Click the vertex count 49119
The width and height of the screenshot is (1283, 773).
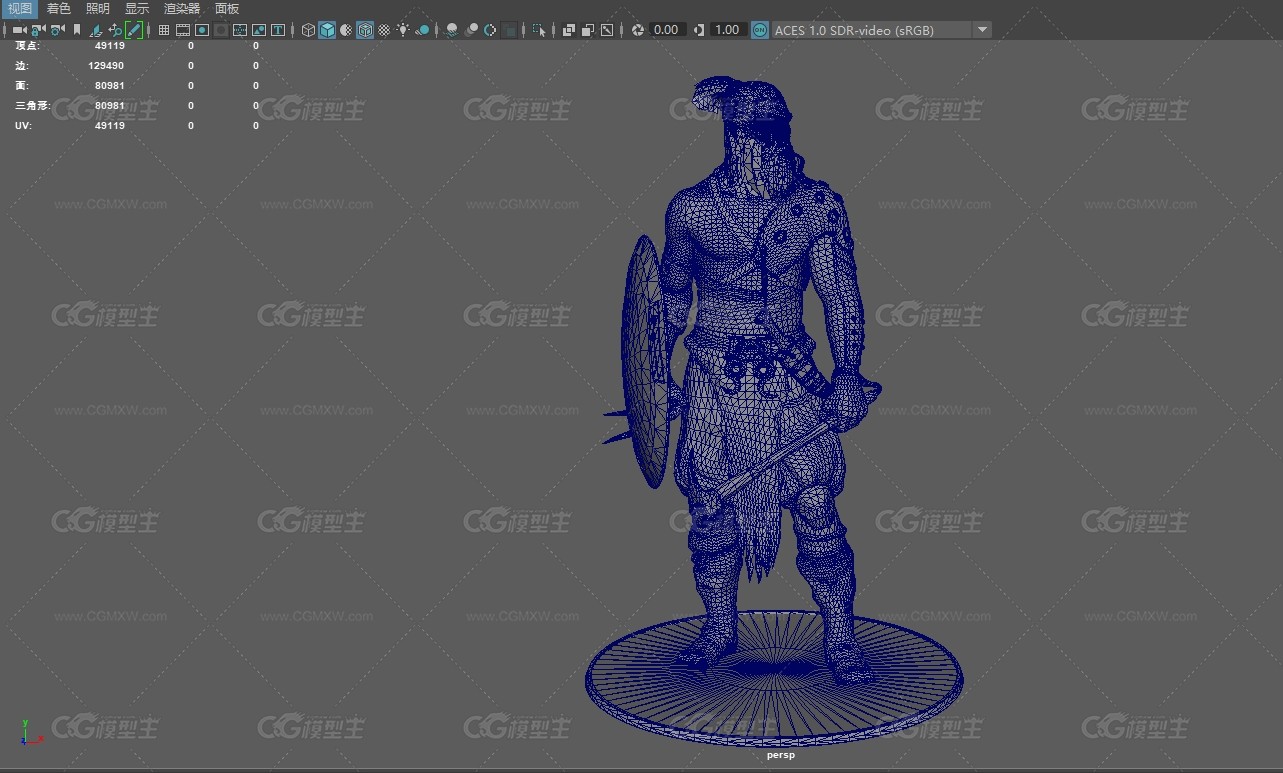(110, 46)
